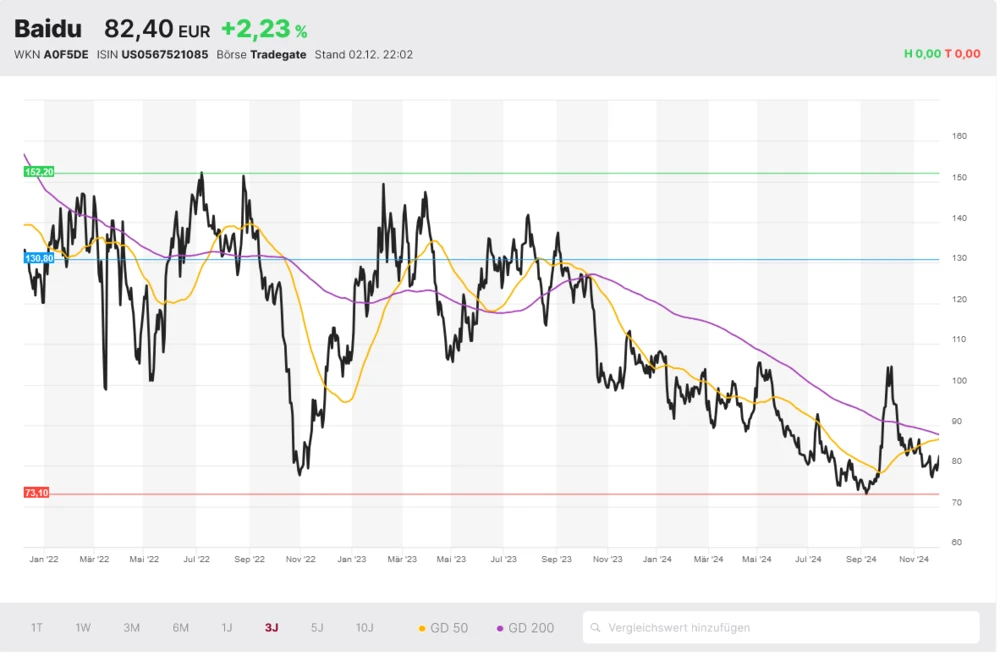Toggle the GD 200 moving average line
The width and height of the screenshot is (1000, 662).
[x=525, y=628]
